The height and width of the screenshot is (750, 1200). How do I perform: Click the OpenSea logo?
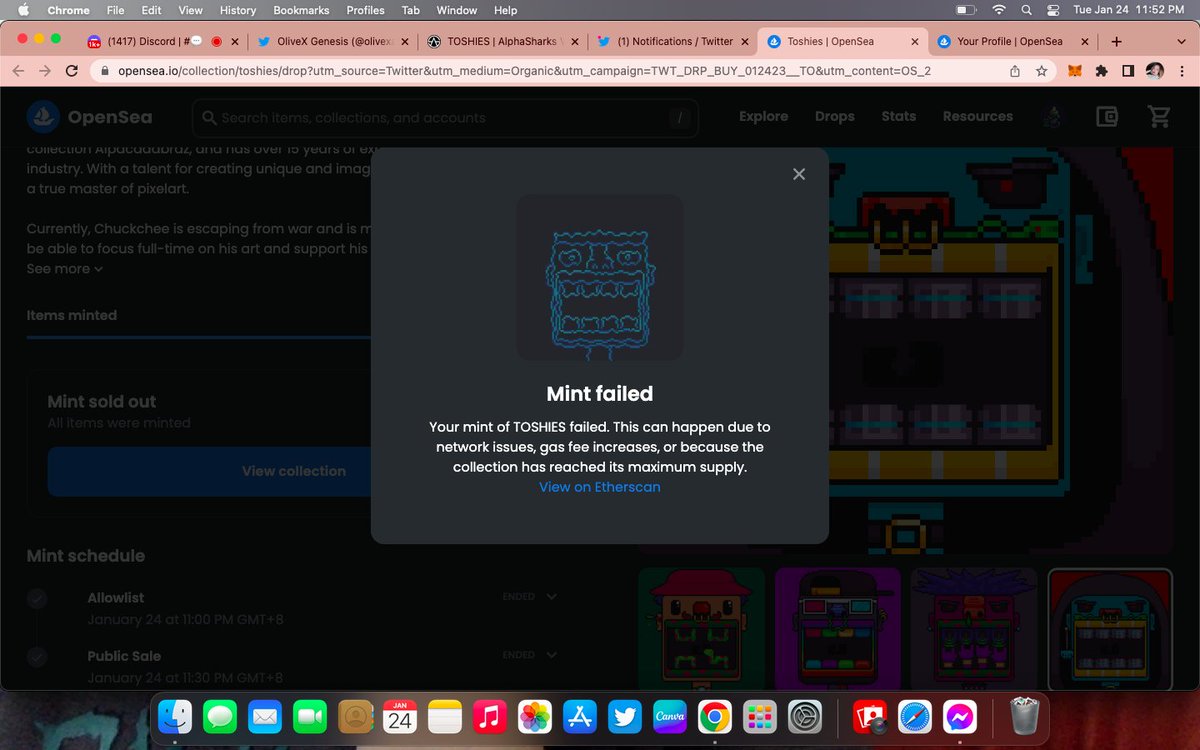coord(89,117)
